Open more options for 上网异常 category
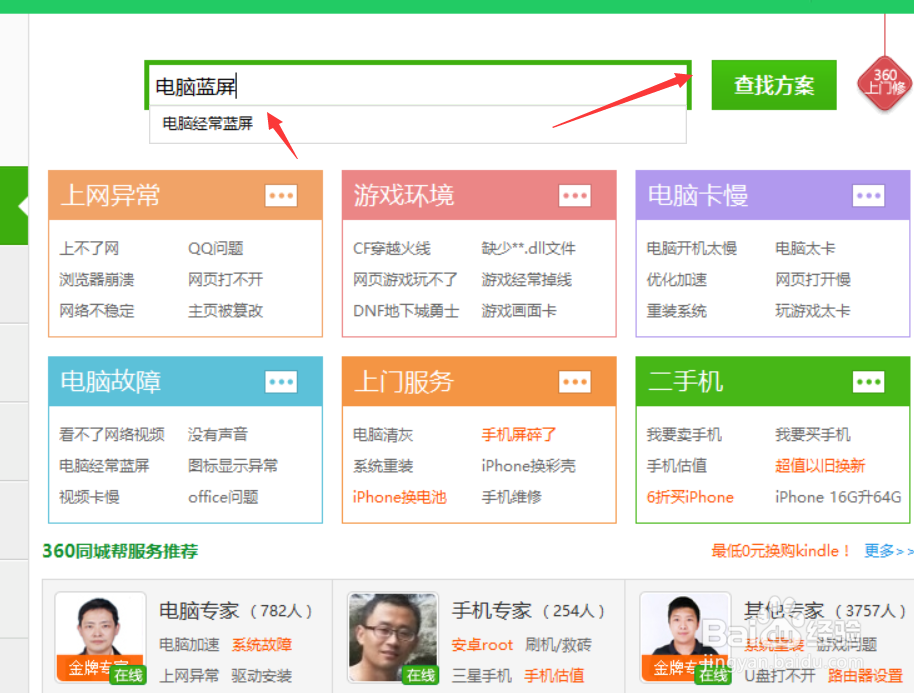914x693 pixels. 281,195
